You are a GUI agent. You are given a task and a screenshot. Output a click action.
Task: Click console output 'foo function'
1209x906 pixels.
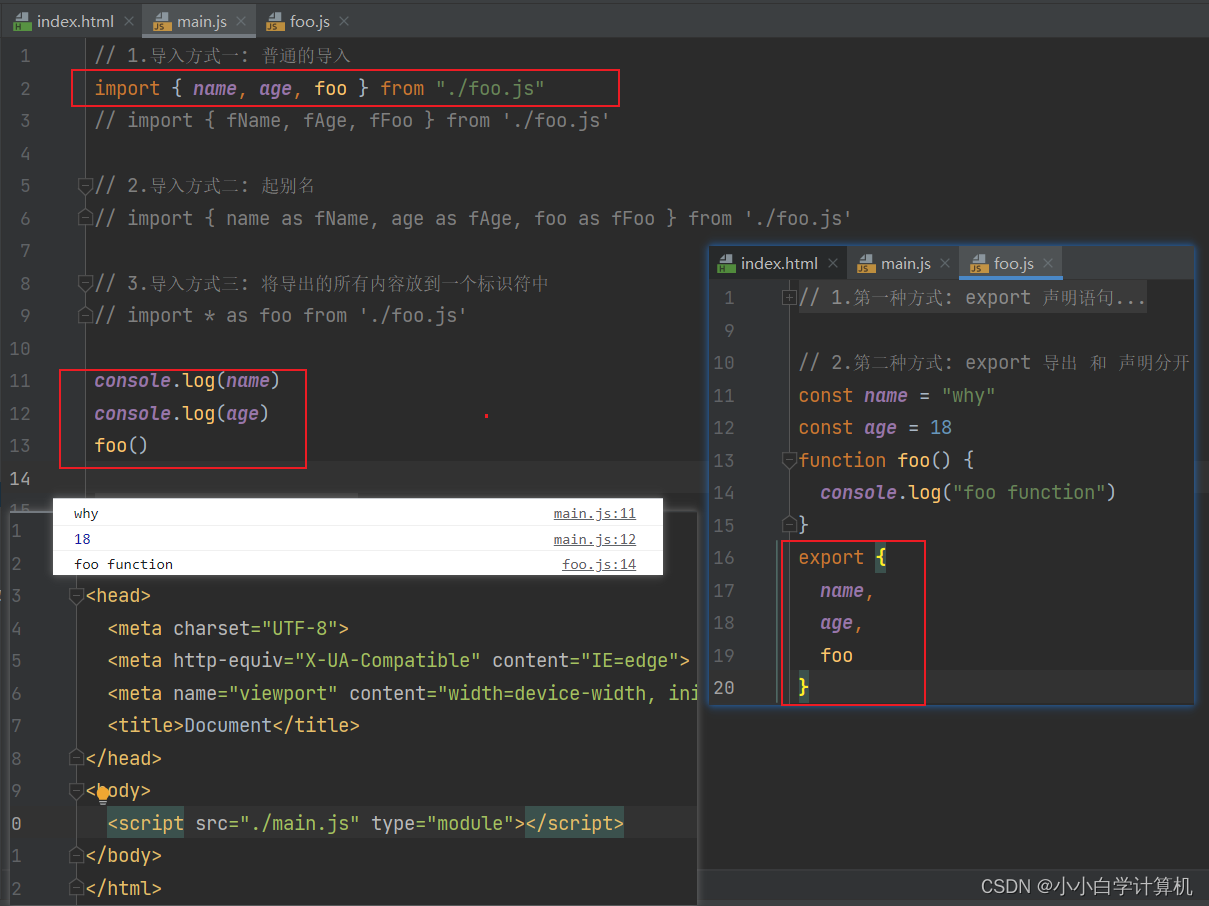123,564
